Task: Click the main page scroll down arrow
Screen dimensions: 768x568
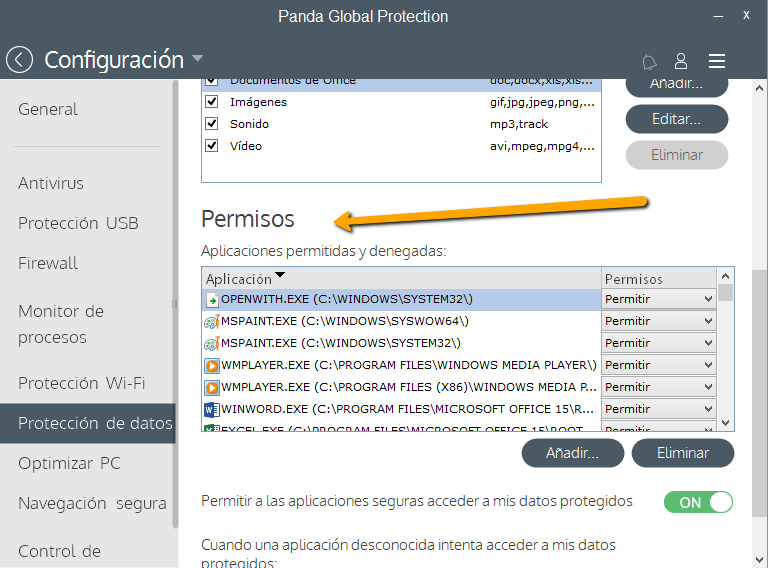Action: 759,559
